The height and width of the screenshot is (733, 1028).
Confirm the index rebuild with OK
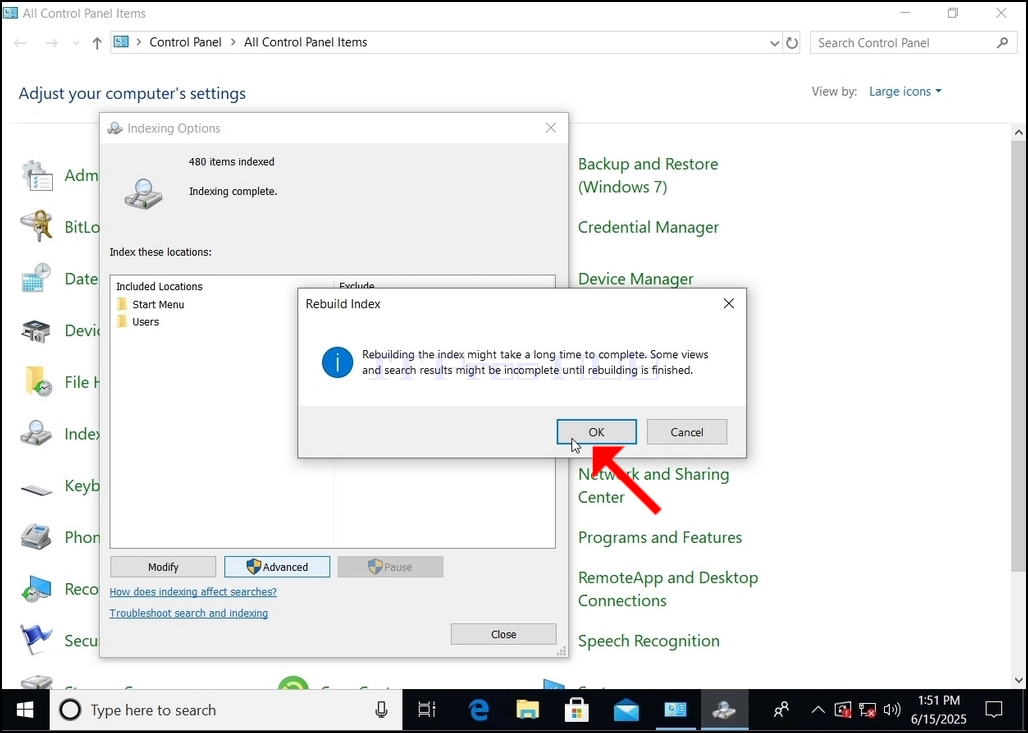[596, 432]
